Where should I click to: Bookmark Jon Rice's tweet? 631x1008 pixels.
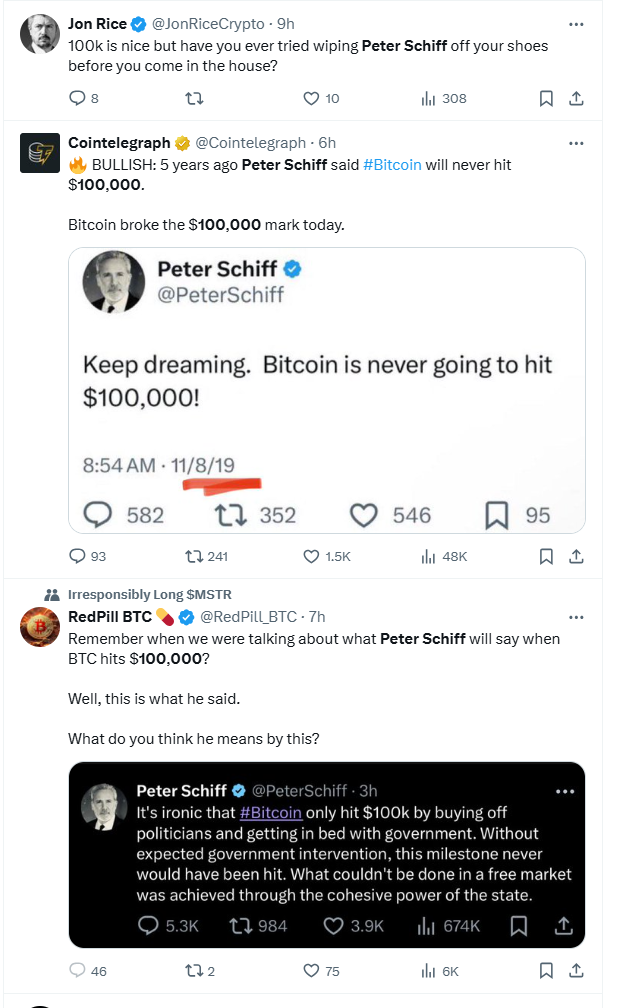tap(546, 98)
